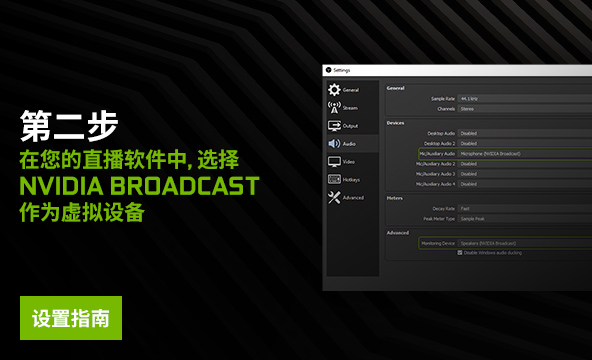
Task: Select the Hotkeys keyboard icon
Action: [x=334, y=179]
